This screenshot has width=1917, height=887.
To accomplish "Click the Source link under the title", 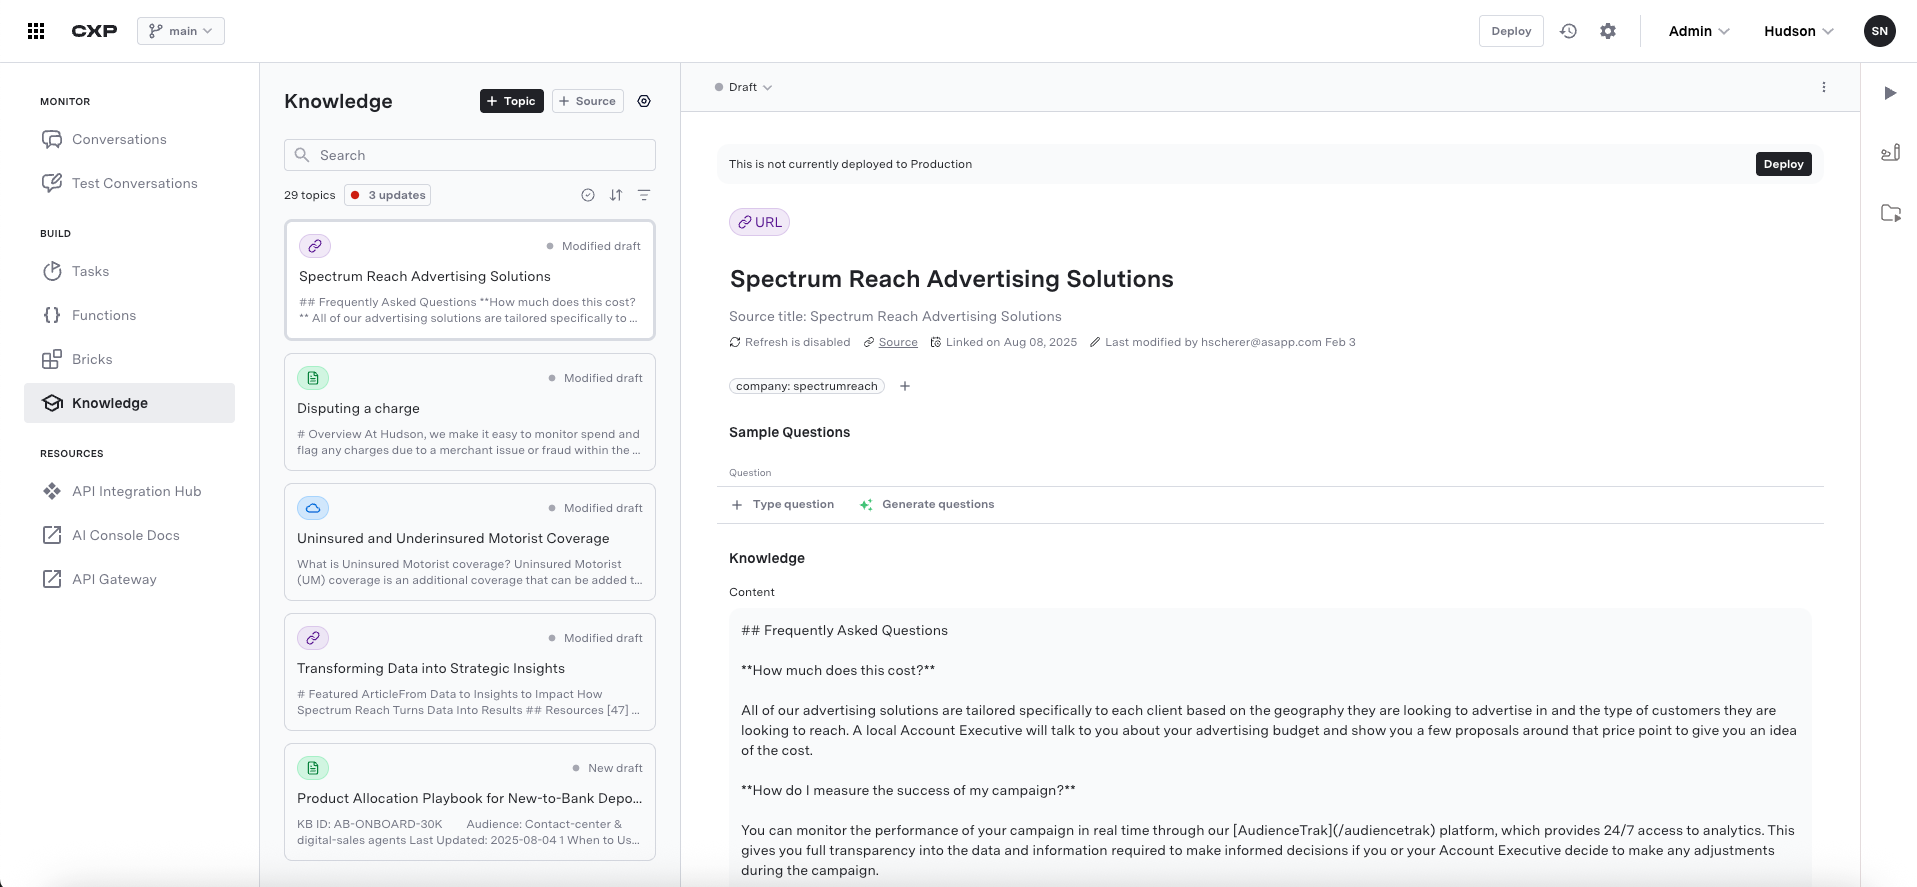I will 898,342.
